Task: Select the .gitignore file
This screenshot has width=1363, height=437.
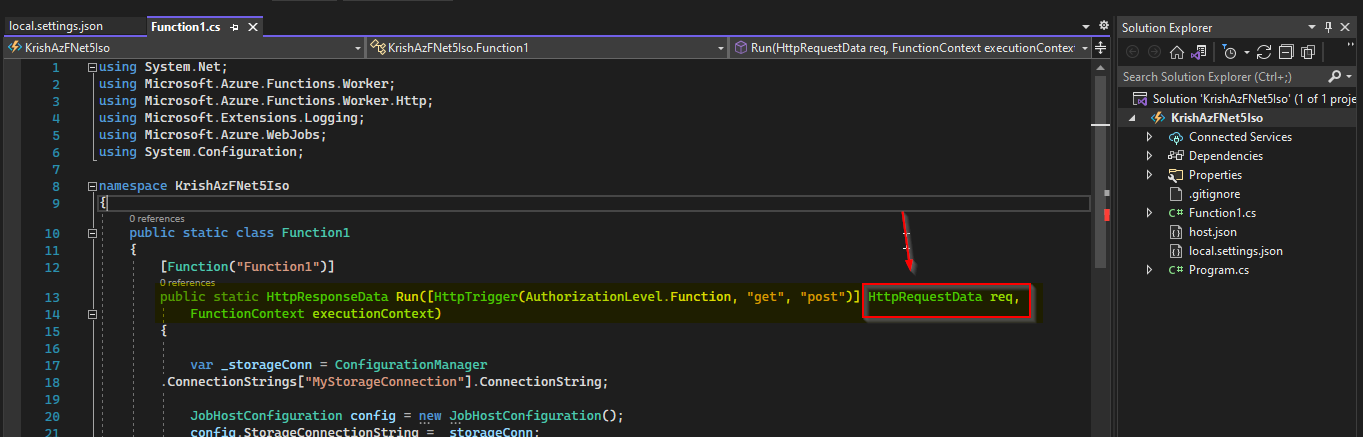Action: (x=1214, y=194)
